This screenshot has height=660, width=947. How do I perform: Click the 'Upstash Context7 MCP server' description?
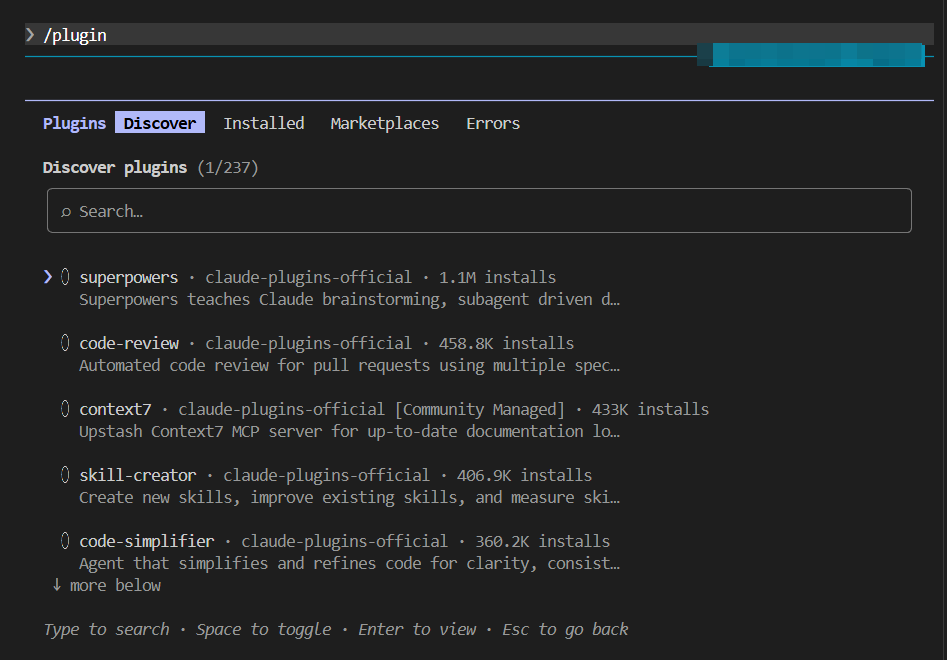(350, 432)
